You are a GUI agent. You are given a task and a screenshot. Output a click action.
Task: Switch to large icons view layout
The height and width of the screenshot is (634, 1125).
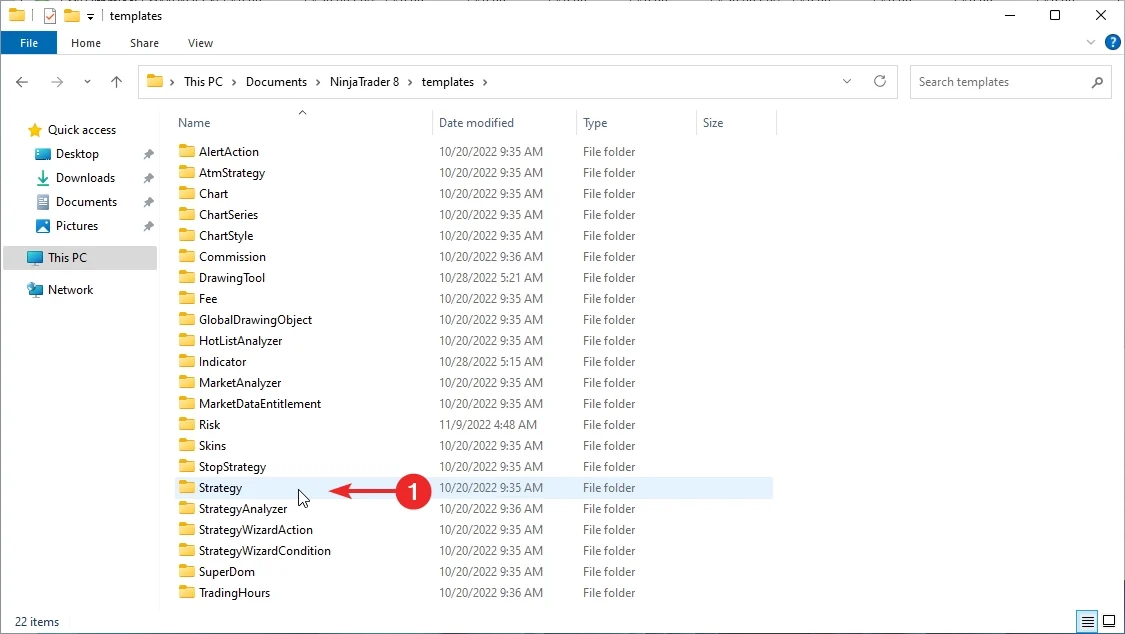pos(1108,621)
